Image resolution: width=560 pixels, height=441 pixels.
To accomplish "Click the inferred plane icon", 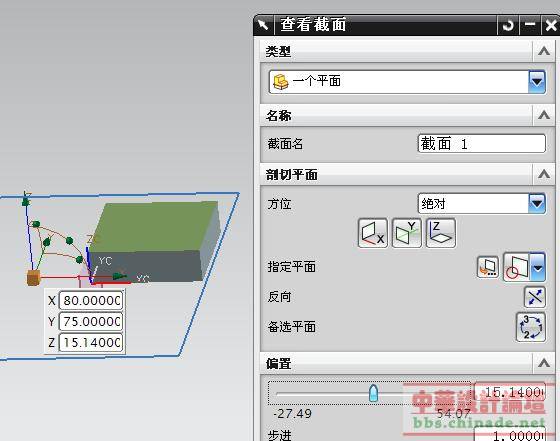I will [517, 267].
